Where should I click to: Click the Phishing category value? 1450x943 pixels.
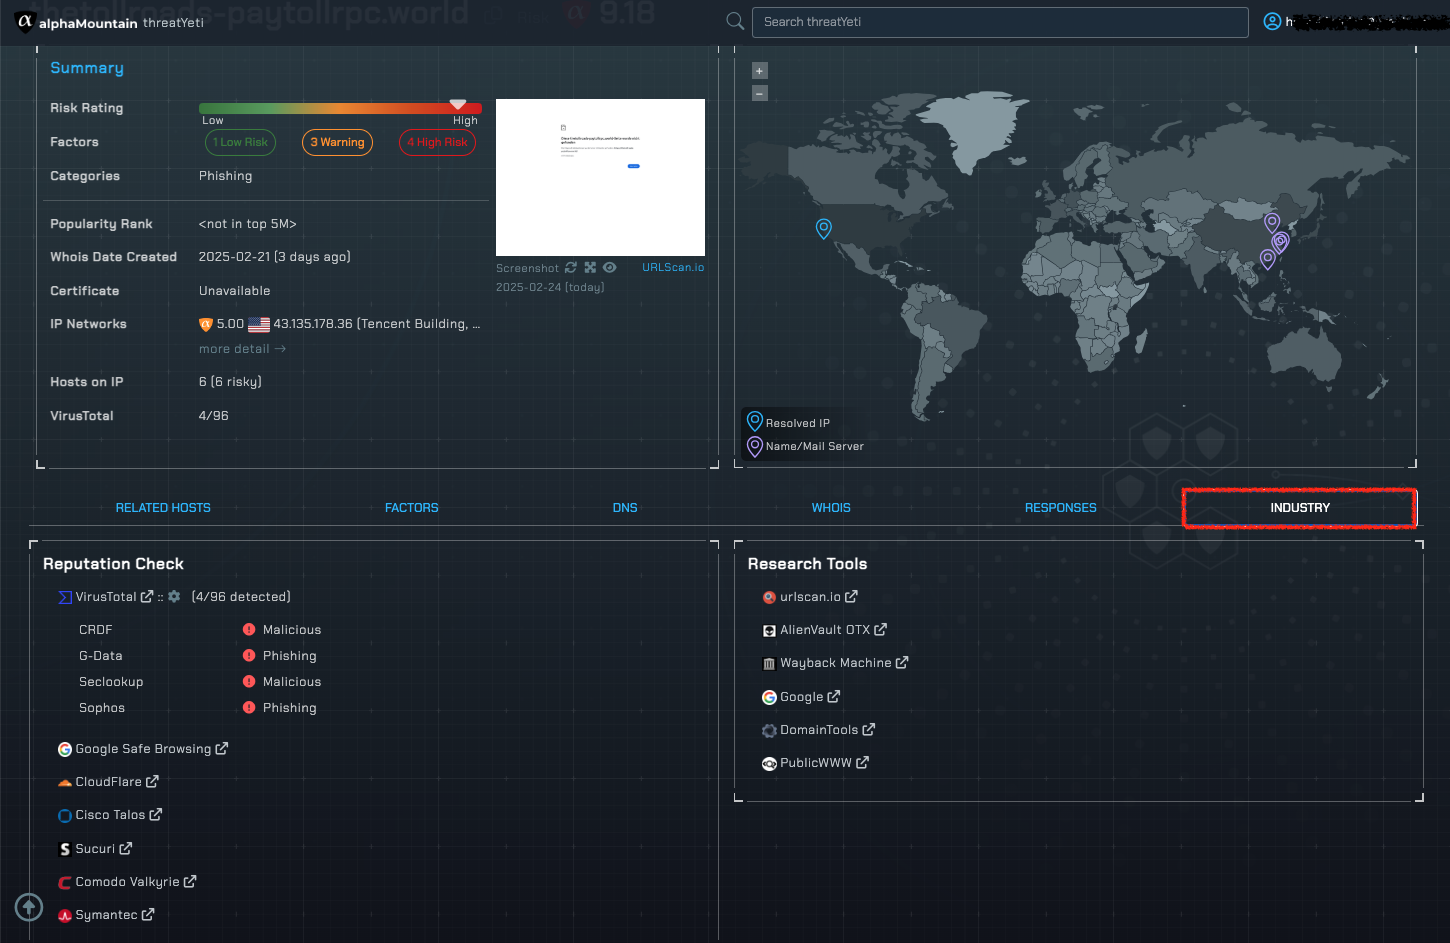[x=226, y=176]
